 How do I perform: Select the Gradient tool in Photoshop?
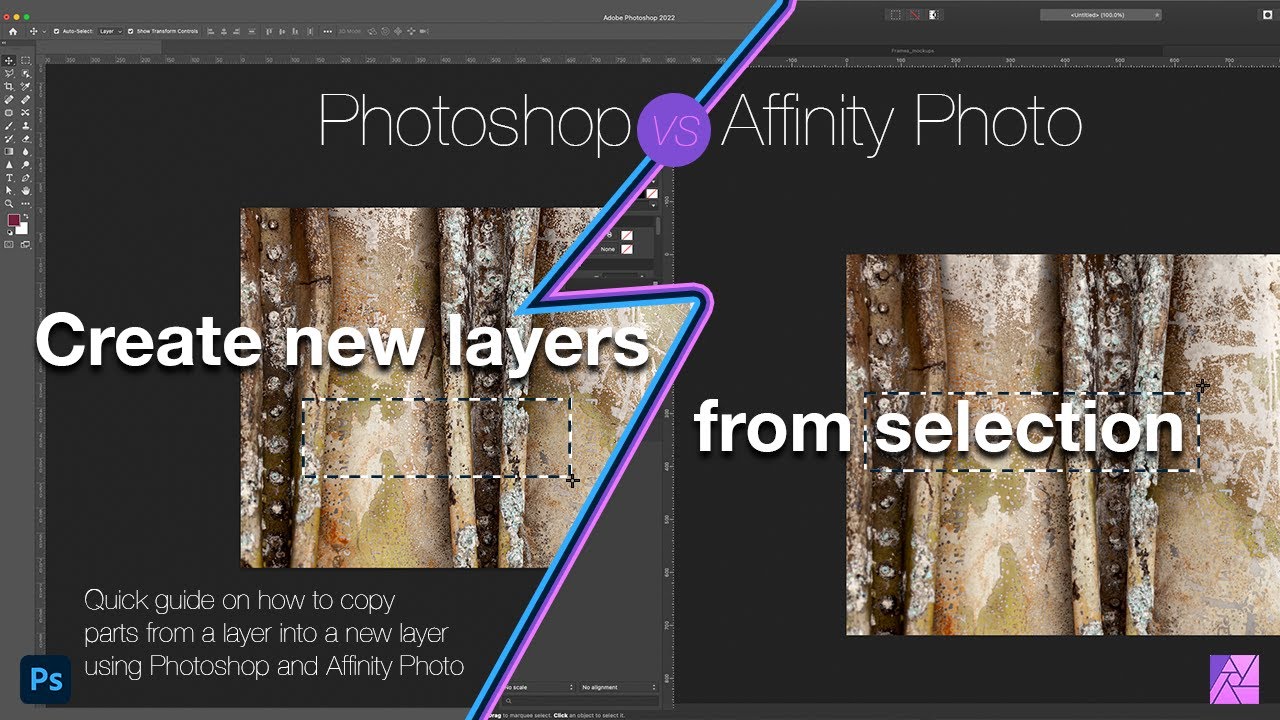coord(9,151)
